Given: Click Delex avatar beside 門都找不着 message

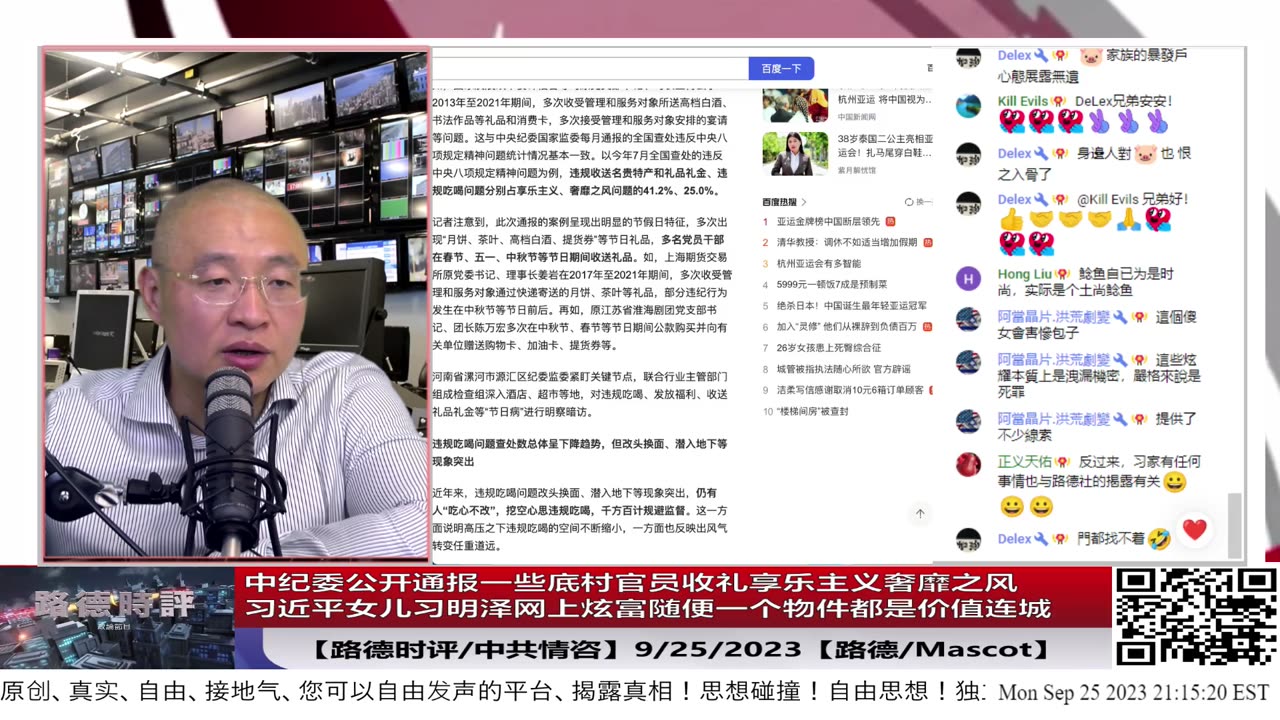Looking at the screenshot, I should point(968,540).
